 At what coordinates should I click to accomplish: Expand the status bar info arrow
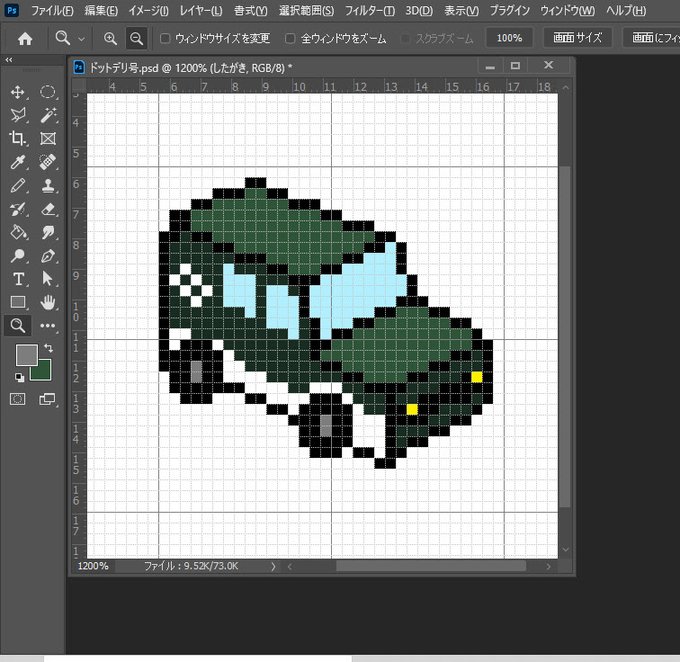point(273,566)
